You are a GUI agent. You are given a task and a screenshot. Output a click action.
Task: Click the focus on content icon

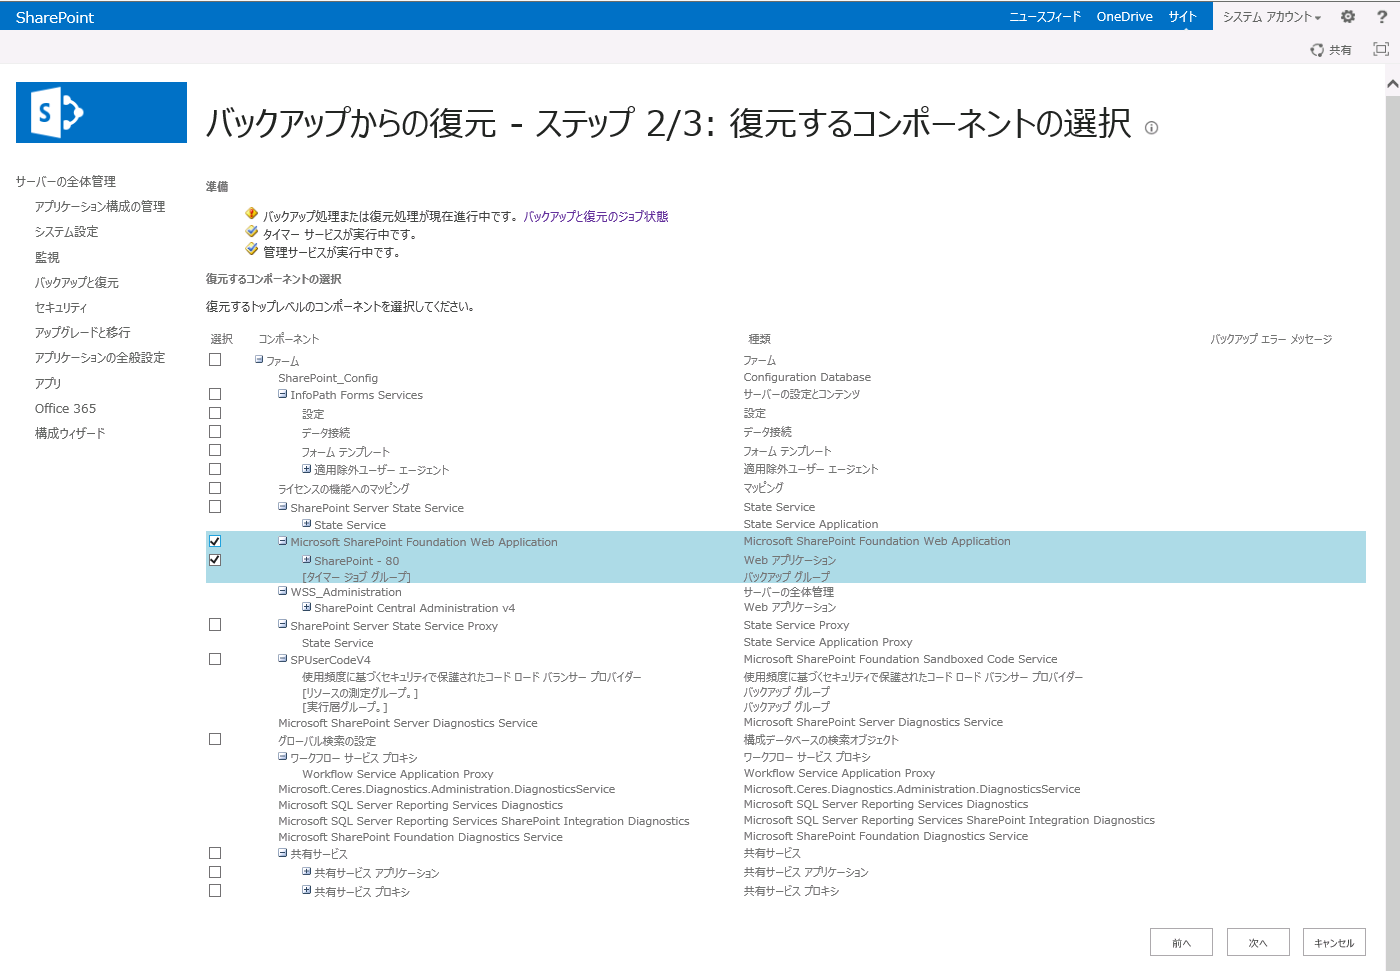point(1381,49)
